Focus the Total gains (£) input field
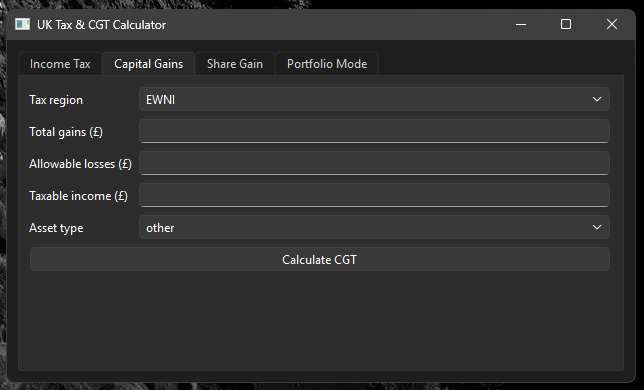The image size is (644, 390). pyautogui.click(x=374, y=131)
